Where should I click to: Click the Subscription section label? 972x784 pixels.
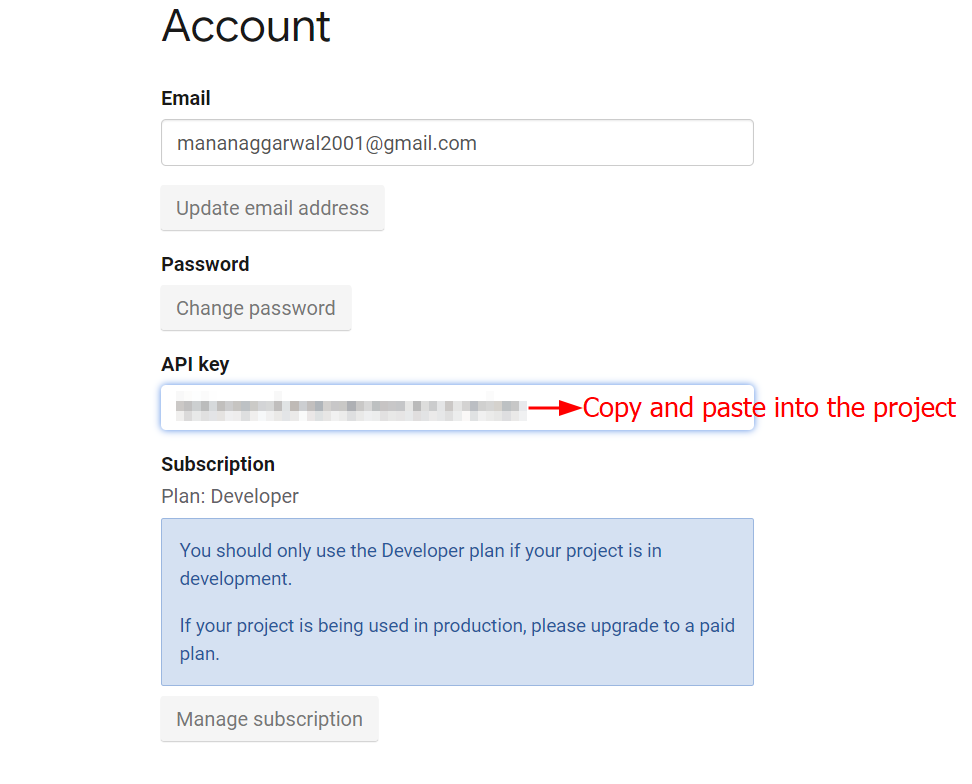(x=217, y=464)
